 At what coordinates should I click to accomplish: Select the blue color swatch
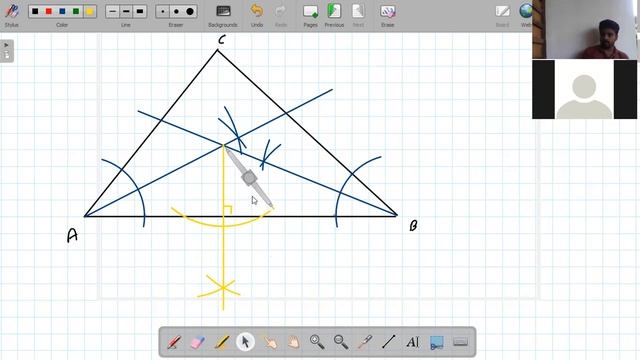click(62, 11)
